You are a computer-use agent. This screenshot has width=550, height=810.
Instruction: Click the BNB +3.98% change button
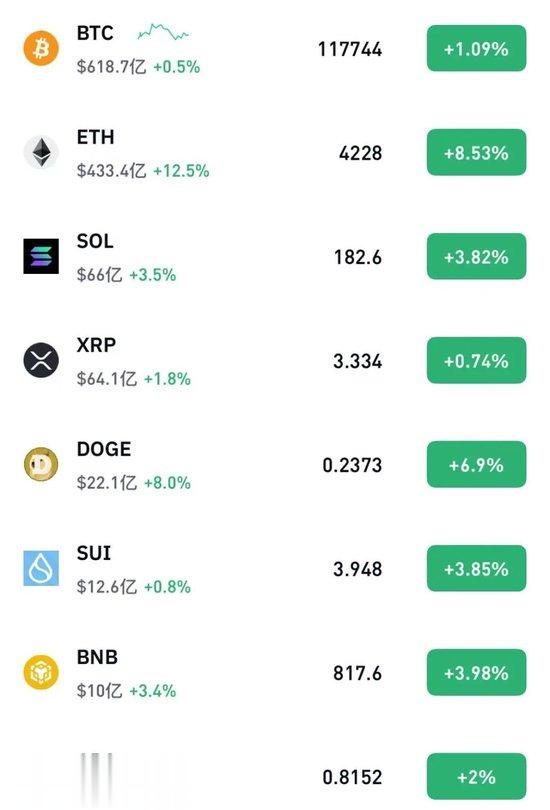[476, 673]
